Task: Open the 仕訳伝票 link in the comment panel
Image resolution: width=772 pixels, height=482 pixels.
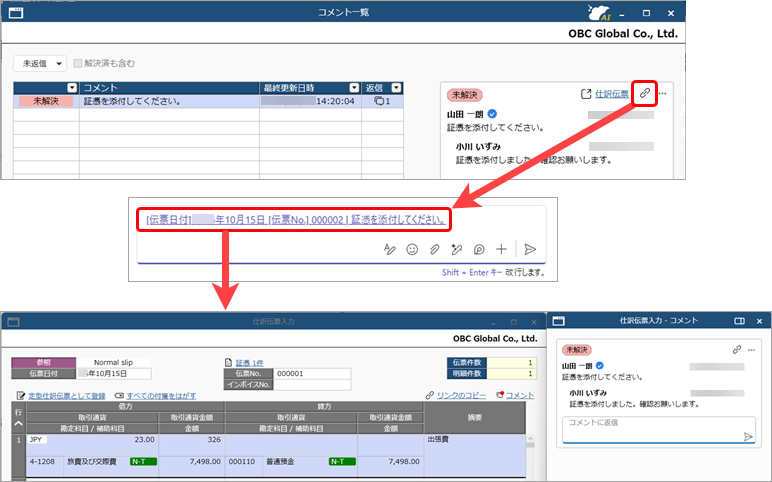Action: 611,94
